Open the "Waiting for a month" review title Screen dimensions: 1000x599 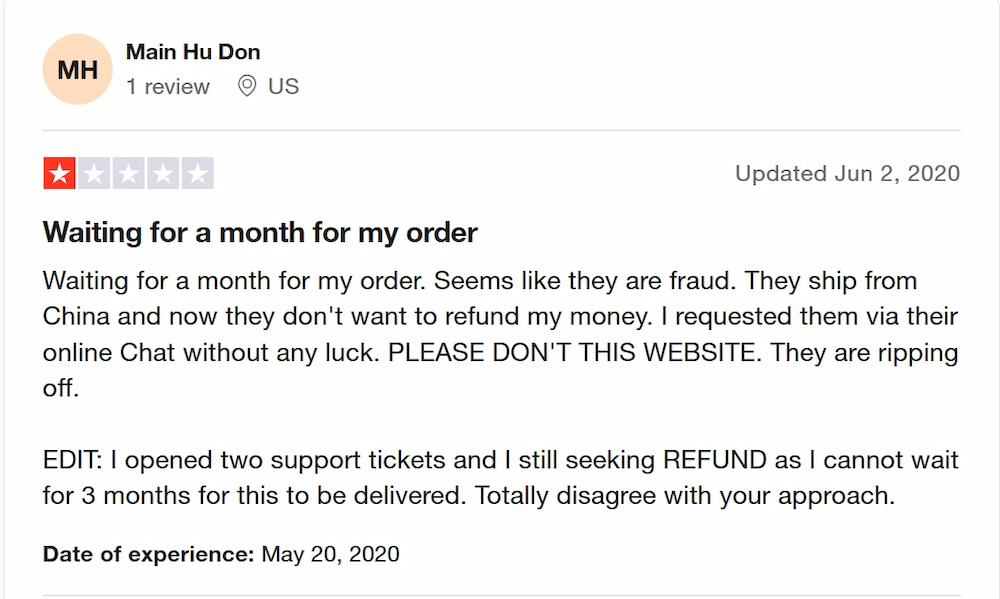pos(260,233)
